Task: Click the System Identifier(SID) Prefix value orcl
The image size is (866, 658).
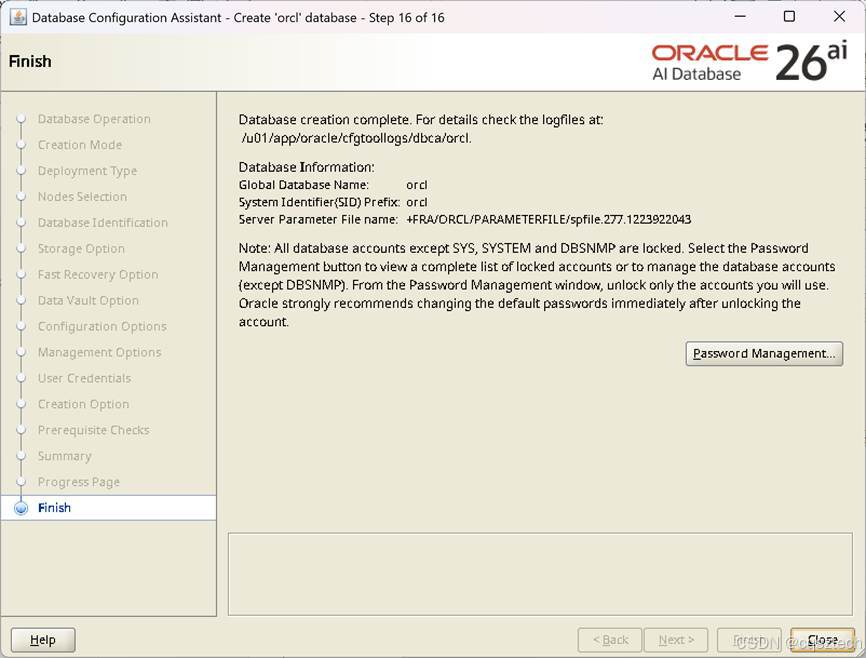Action: [416, 202]
